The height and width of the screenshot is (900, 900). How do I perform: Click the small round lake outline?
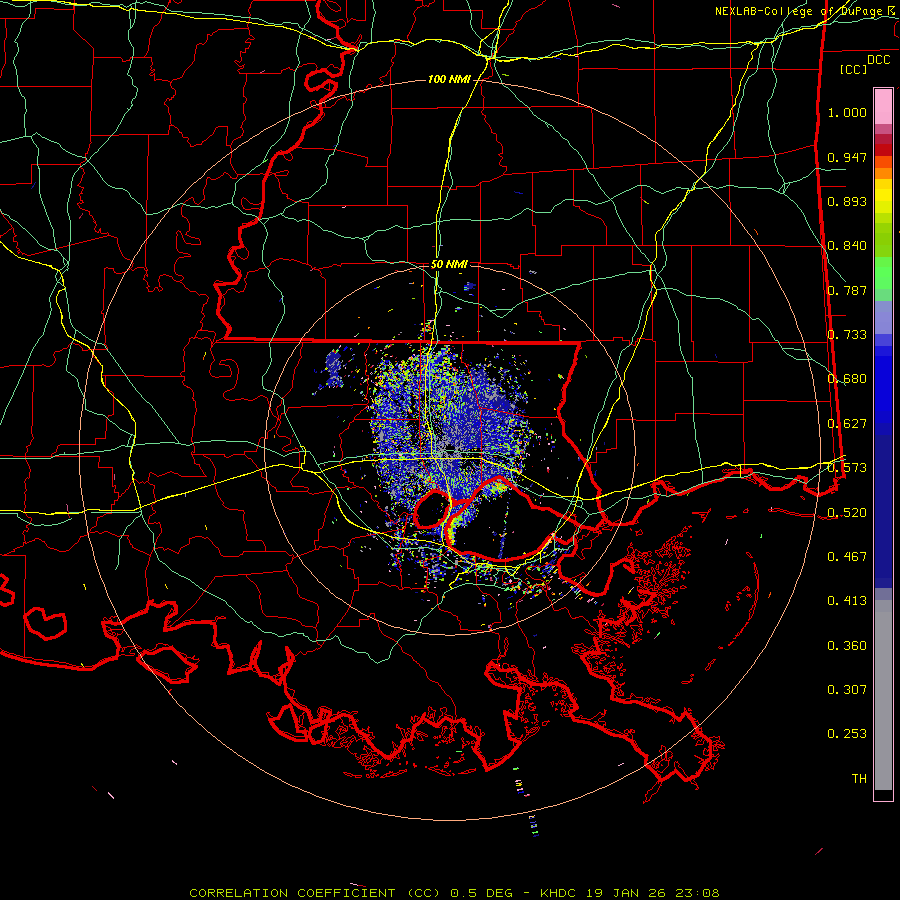[x=432, y=508]
